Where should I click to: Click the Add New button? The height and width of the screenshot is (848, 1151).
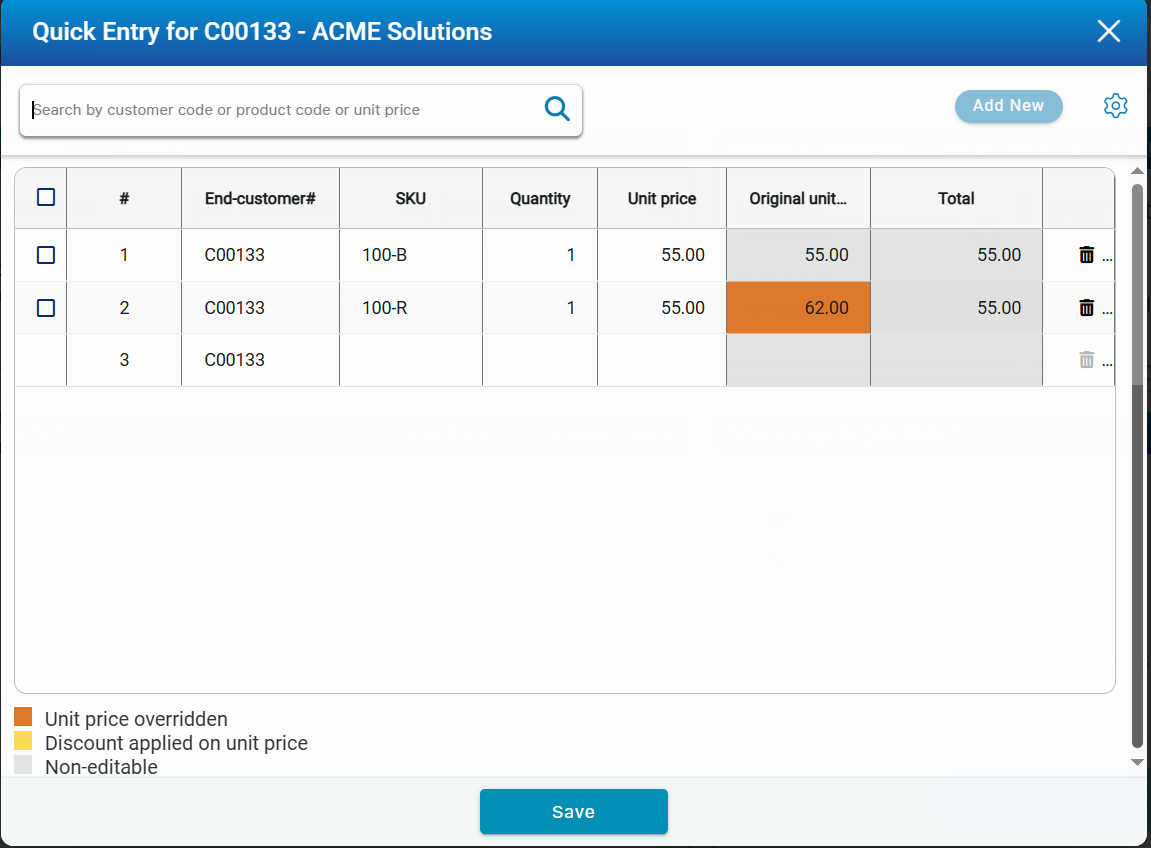1008,106
